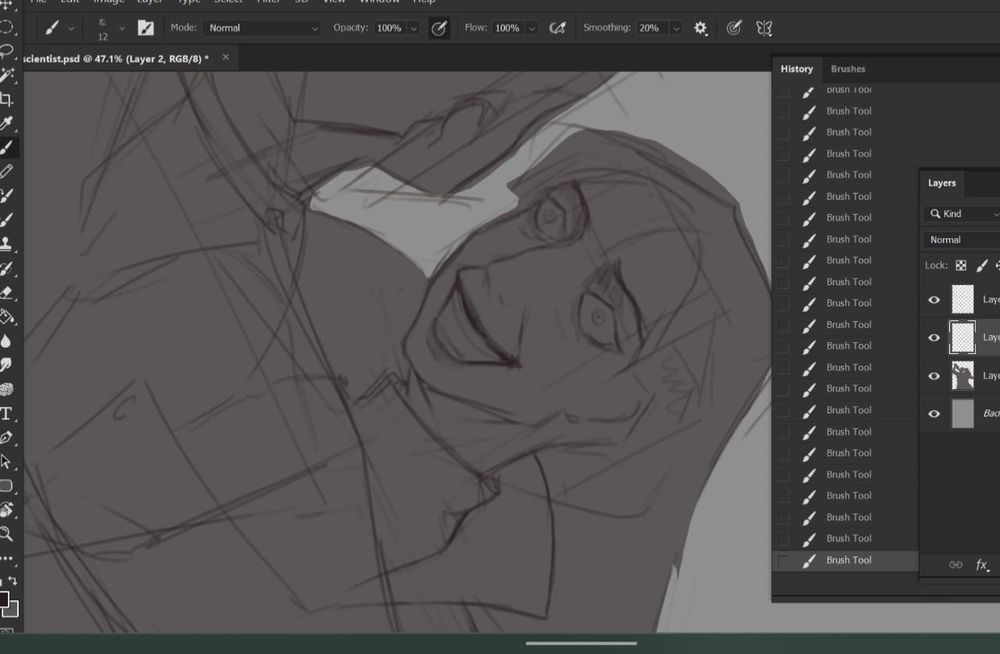1000x654 pixels.
Task: Toggle visibility of the topmost layer
Action: [934, 300]
